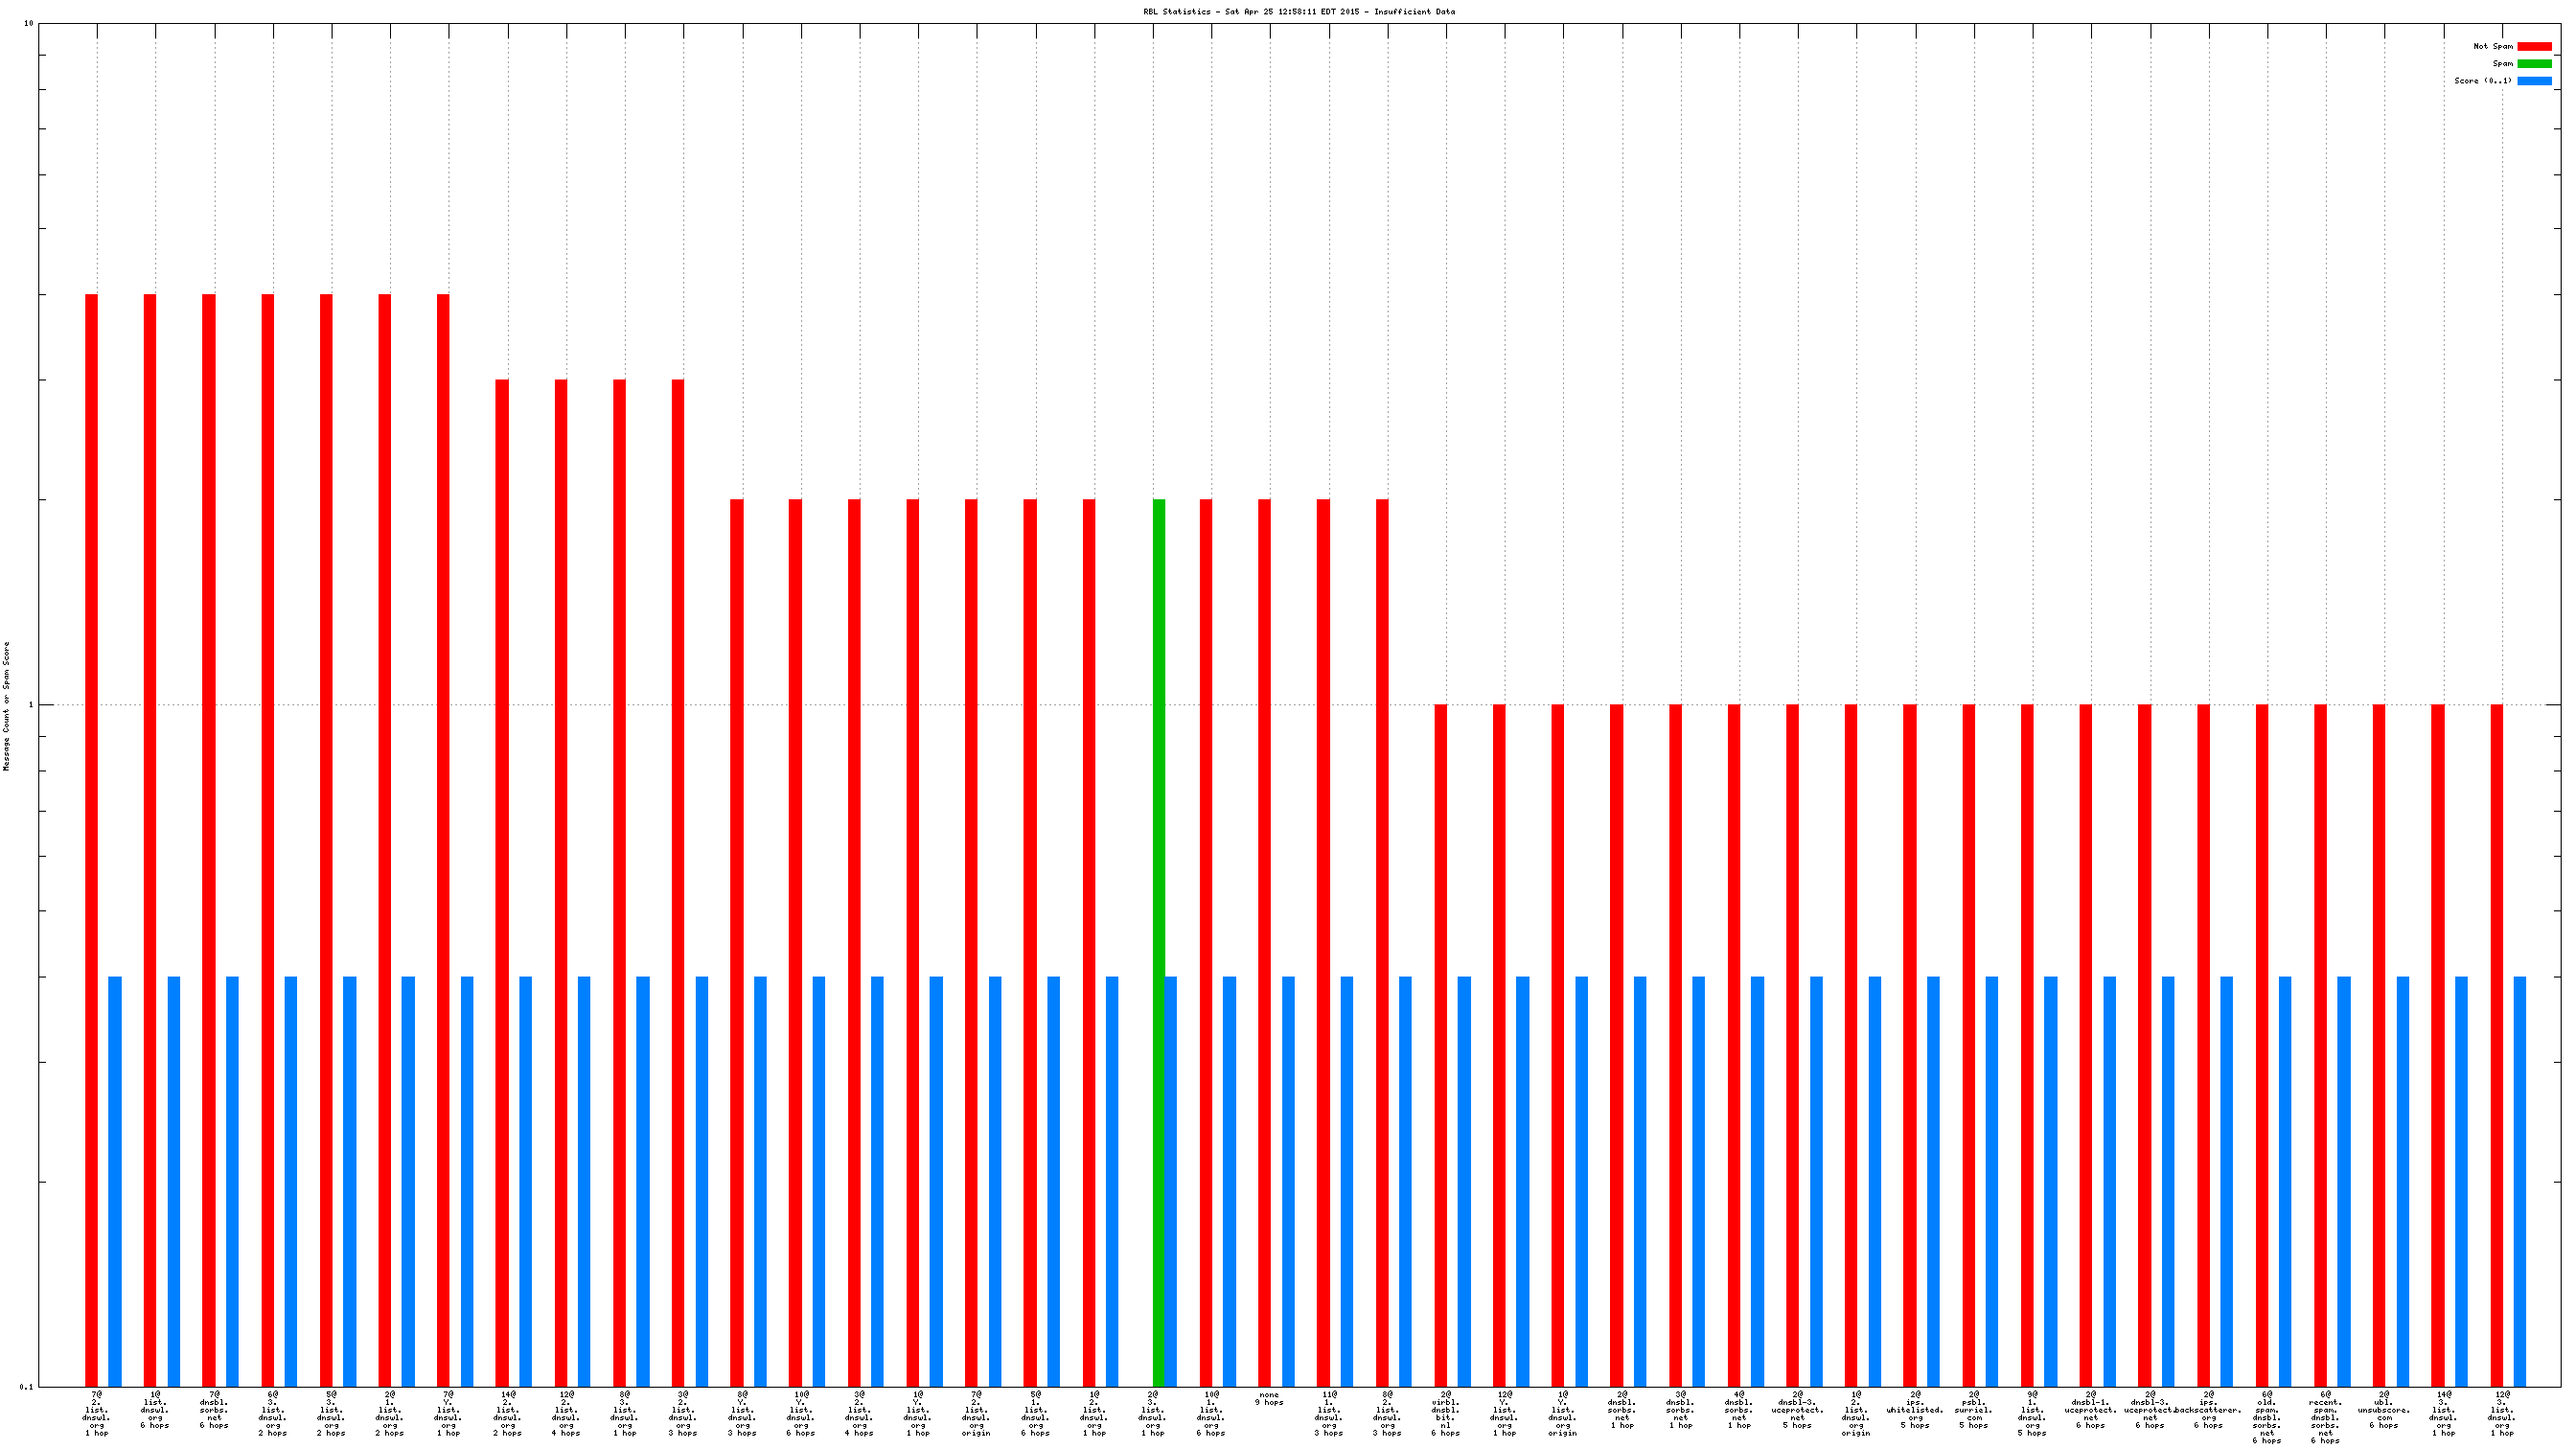This screenshot has width=2576, height=1449.
Task: Click the y-axis tick label 10
Action: coord(28,23)
